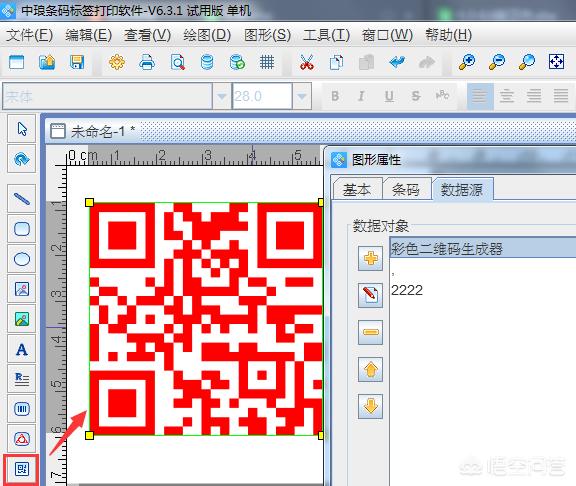
Task: Set text alignment to justified
Action: tap(561, 96)
